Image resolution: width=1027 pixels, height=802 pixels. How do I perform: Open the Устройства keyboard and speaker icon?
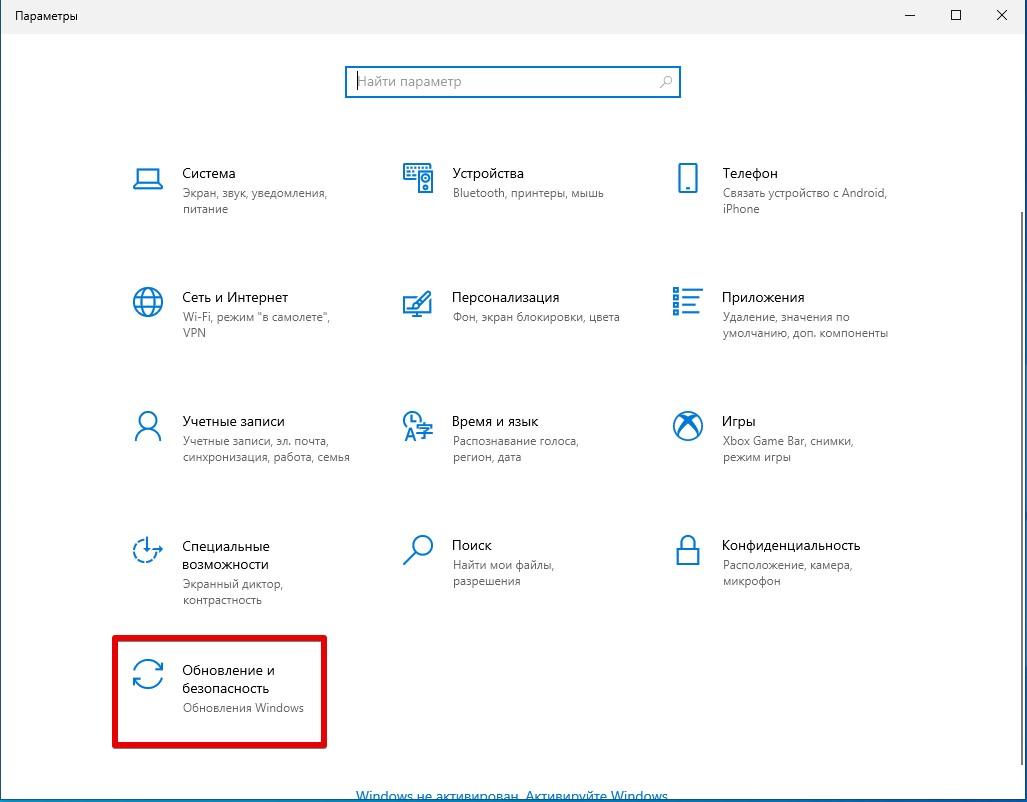click(418, 178)
